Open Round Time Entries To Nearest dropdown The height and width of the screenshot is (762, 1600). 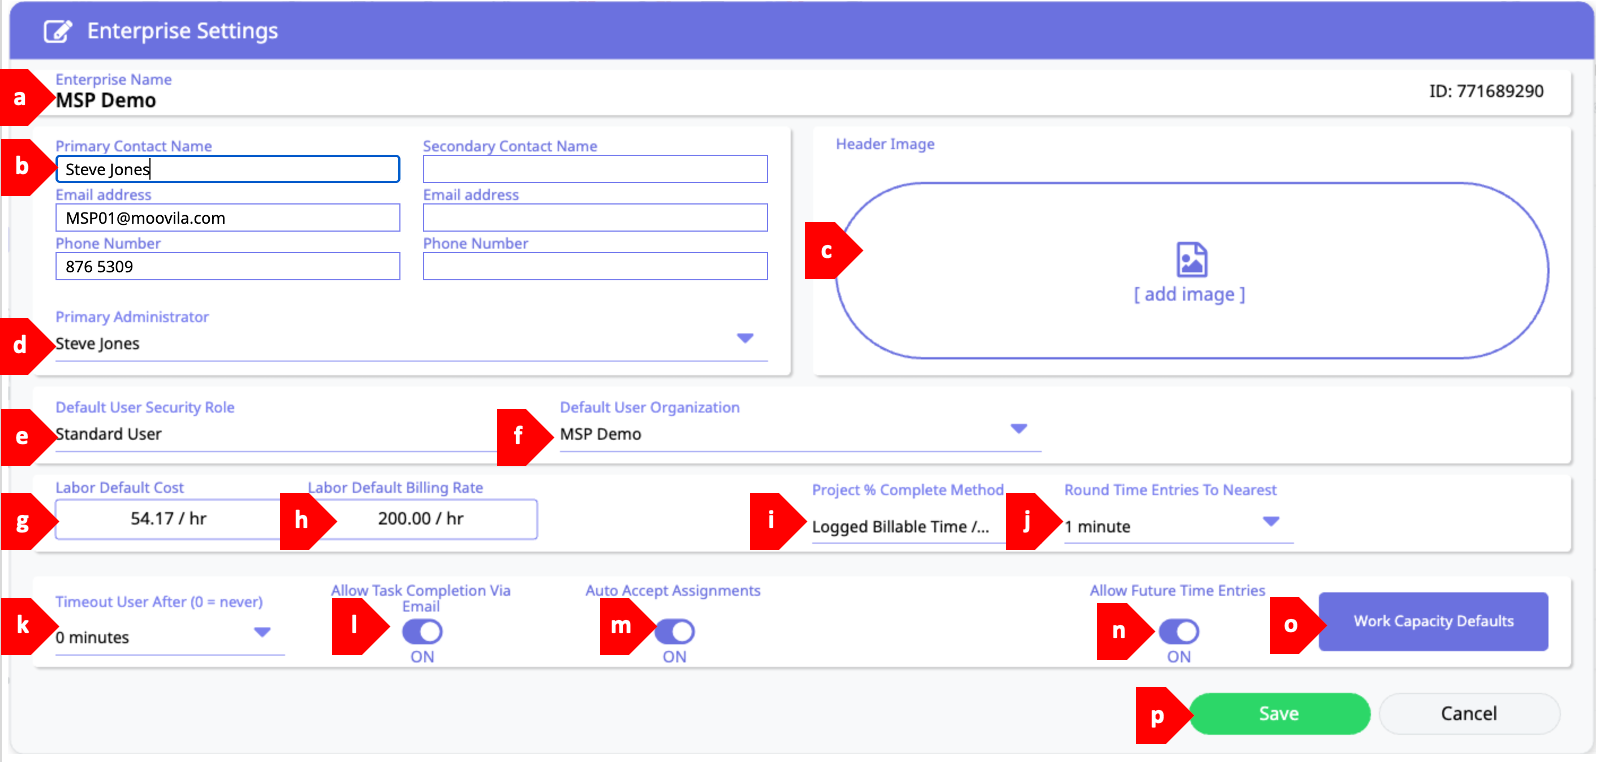click(1270, 522)
